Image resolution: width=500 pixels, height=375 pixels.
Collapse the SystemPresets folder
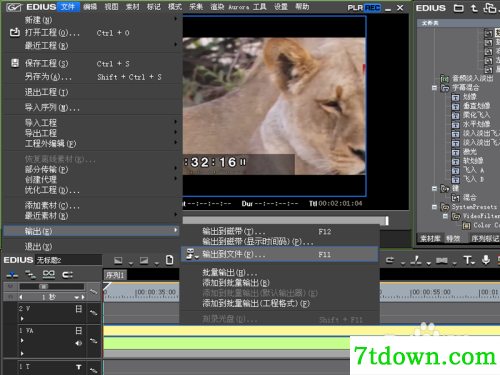tap(434, 207)
